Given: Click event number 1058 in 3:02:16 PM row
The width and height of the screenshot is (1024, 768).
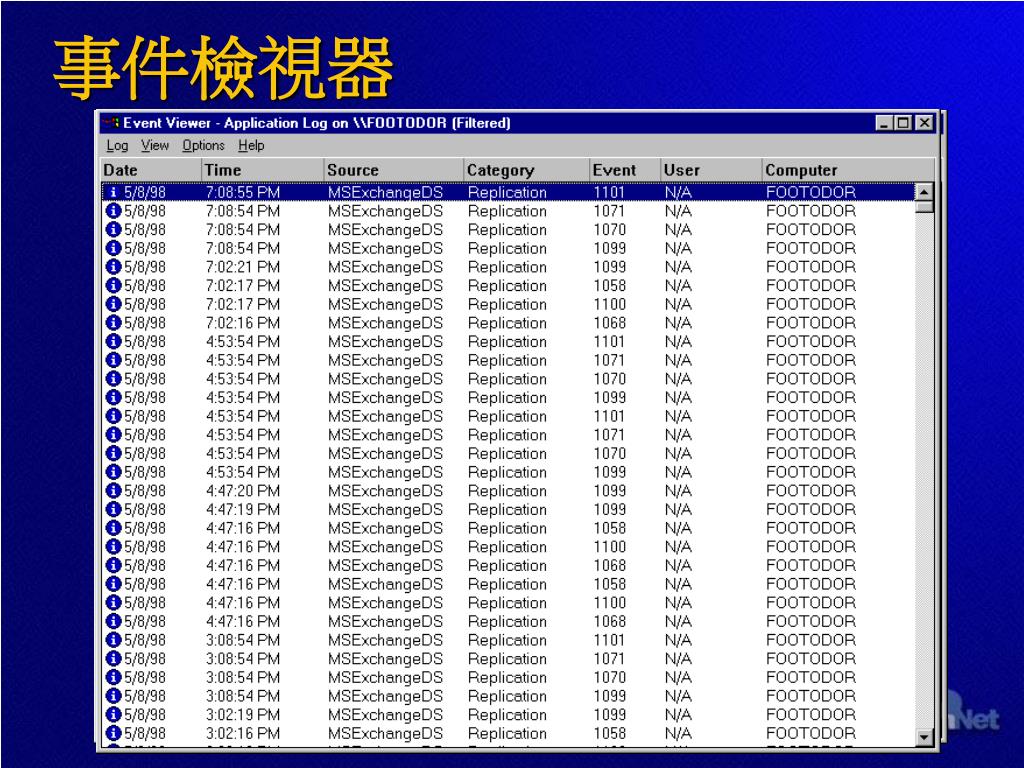Looking at the screenshot, I should pos(609,733).
